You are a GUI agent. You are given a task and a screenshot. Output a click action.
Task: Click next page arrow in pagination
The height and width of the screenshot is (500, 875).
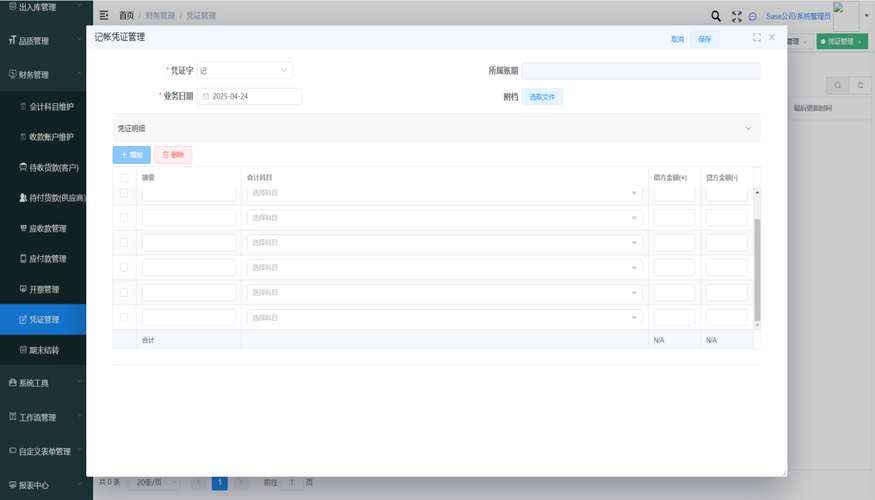(241, 482)
